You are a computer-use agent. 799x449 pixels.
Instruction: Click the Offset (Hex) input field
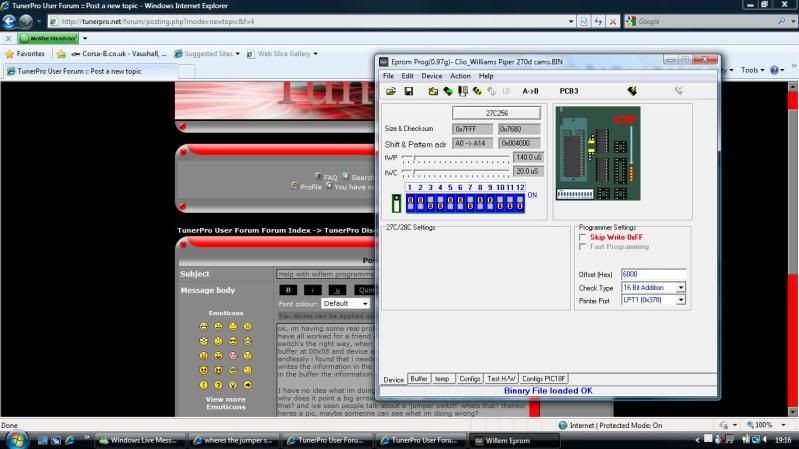(653, 274)
